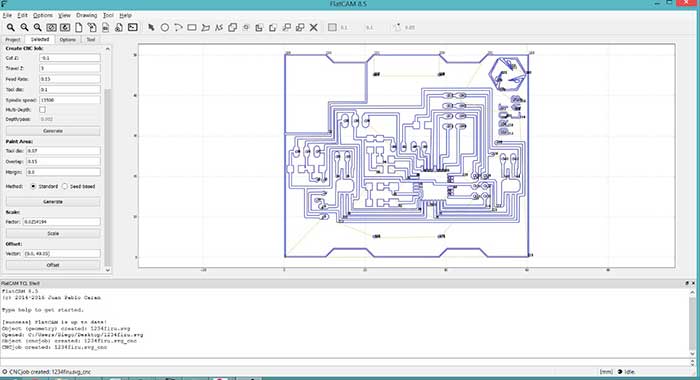Open the Drawing menu
Image resolution: width=700 pixels, height=380 pixels.
coord(87,15)
